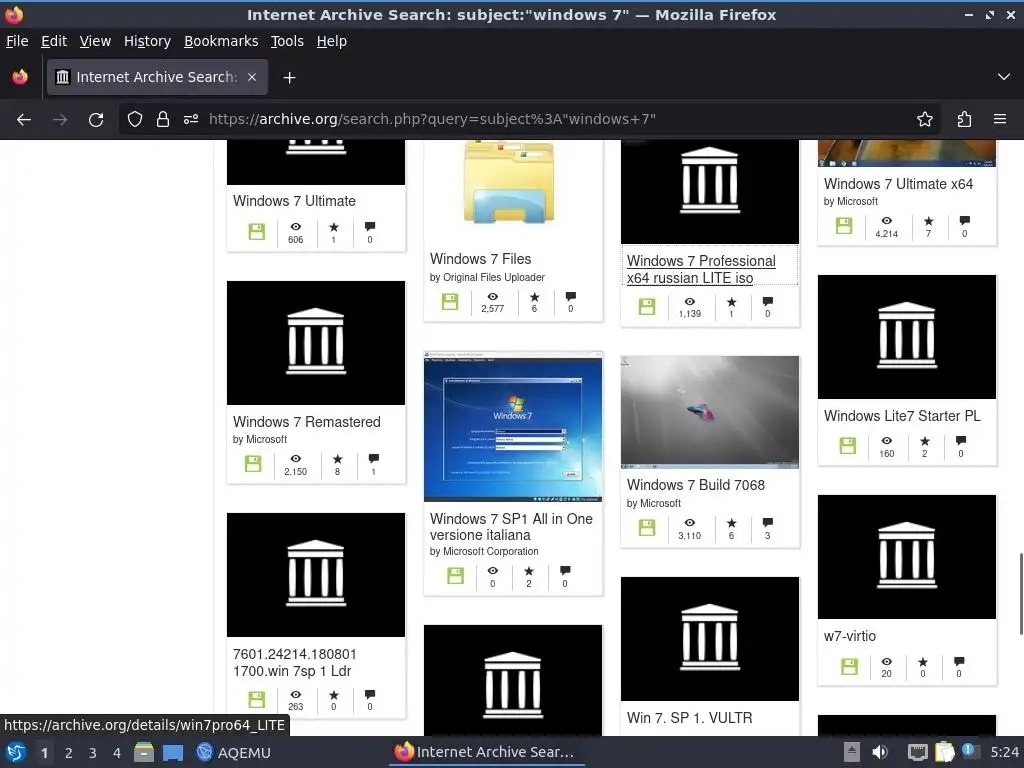
Task: Click the software icon on Windows 7 Ultimate card
Action: [x=257, y=232]
